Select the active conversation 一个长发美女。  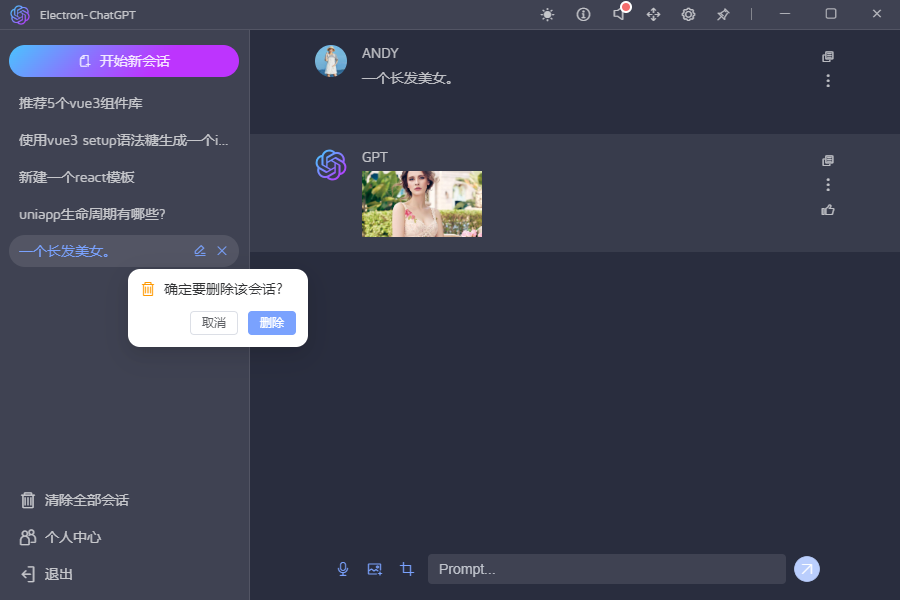coord(124,251)
